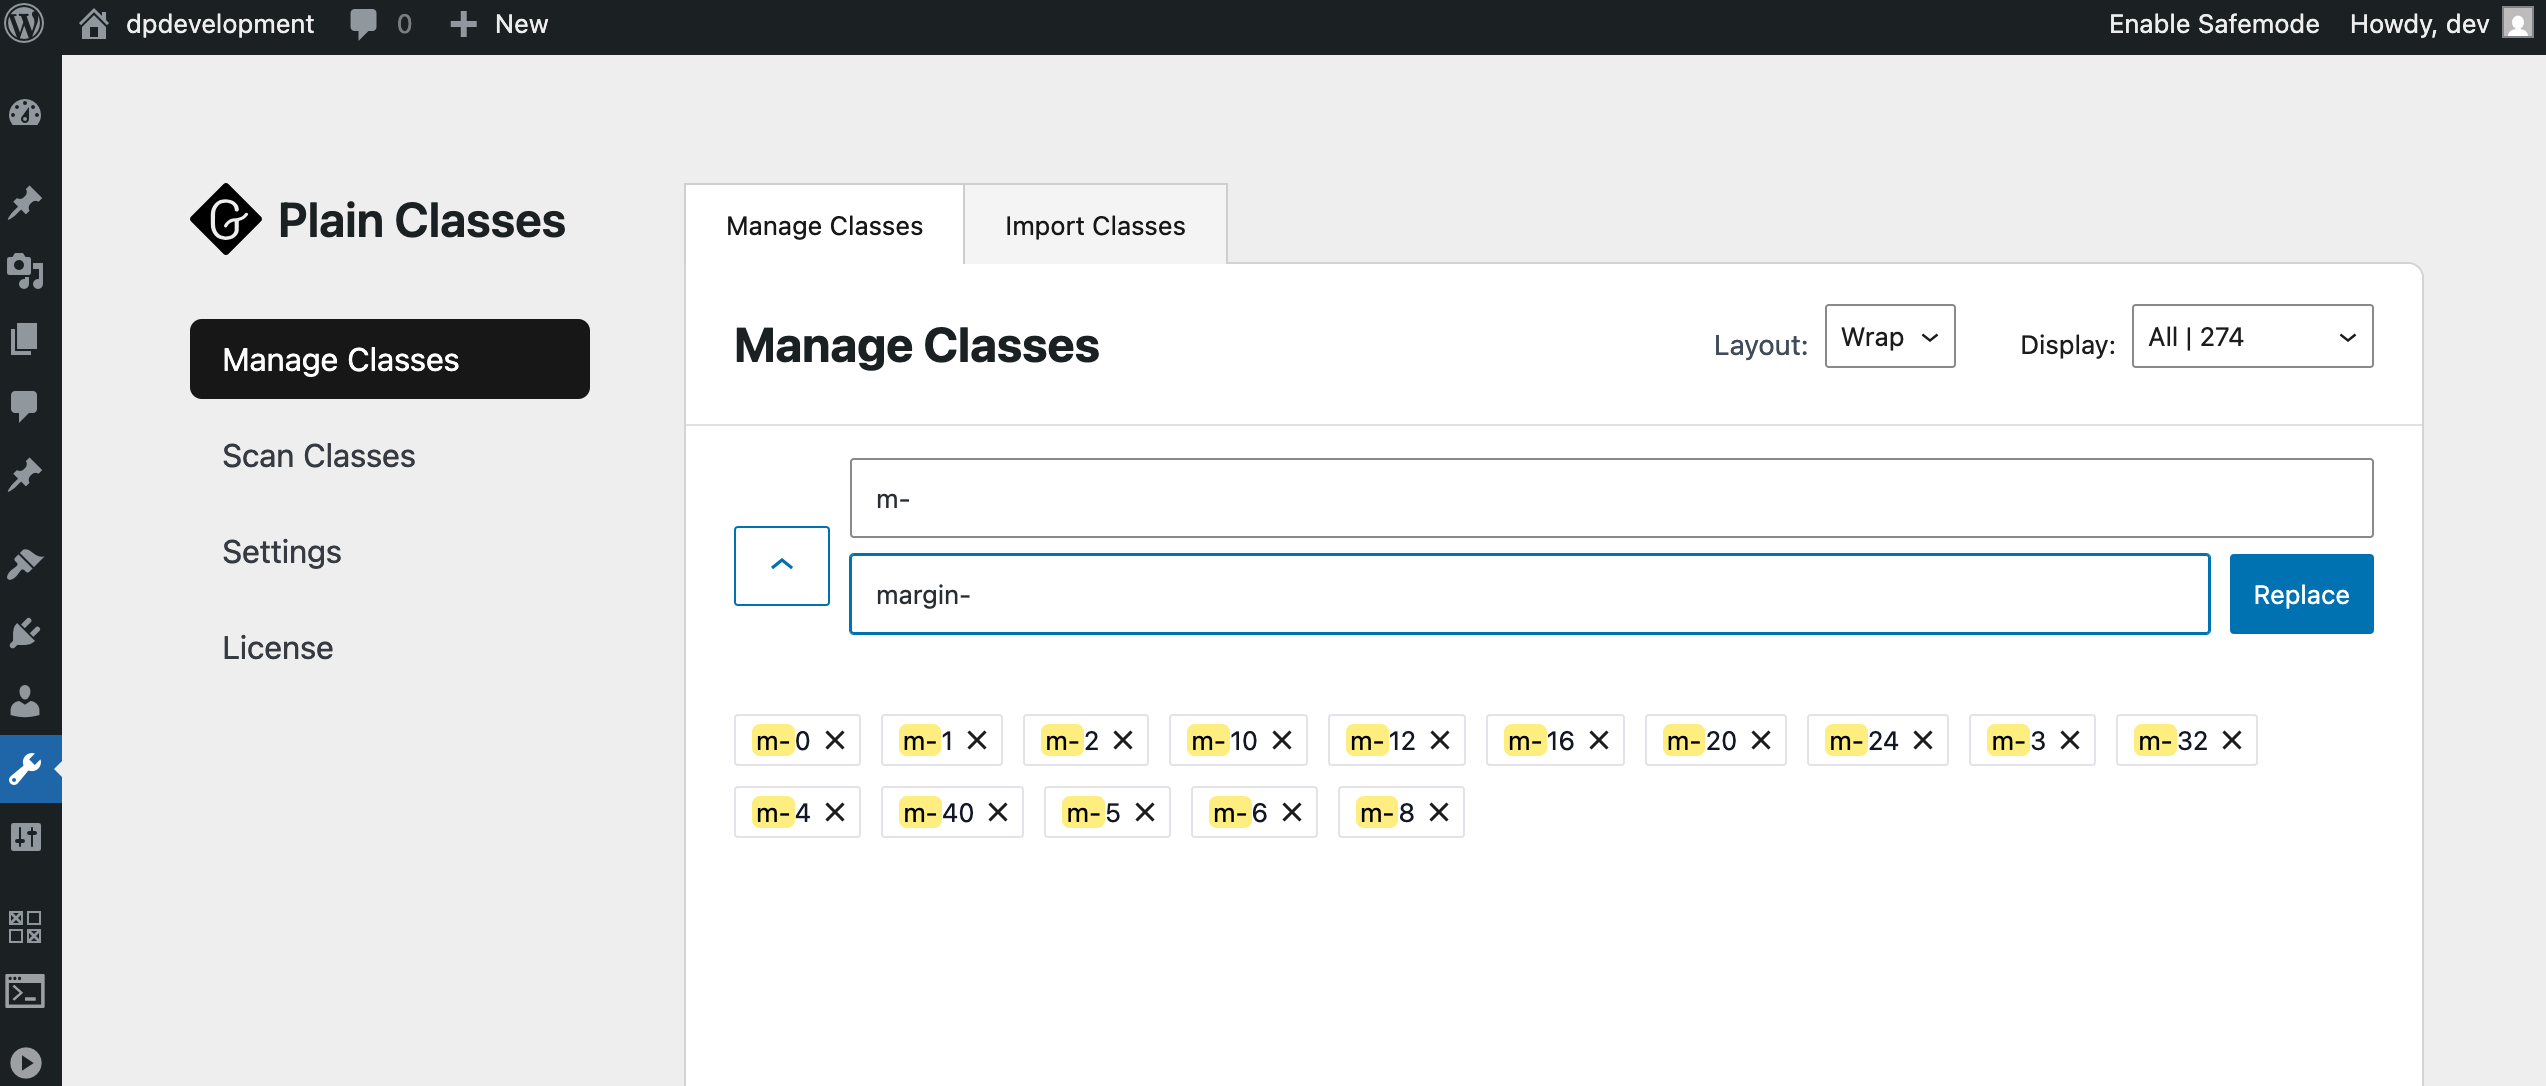Image resolution: width=2546 pixels, height=1086 pixels.
Task: Remove the m-12 class
Action: point(1440,740)
